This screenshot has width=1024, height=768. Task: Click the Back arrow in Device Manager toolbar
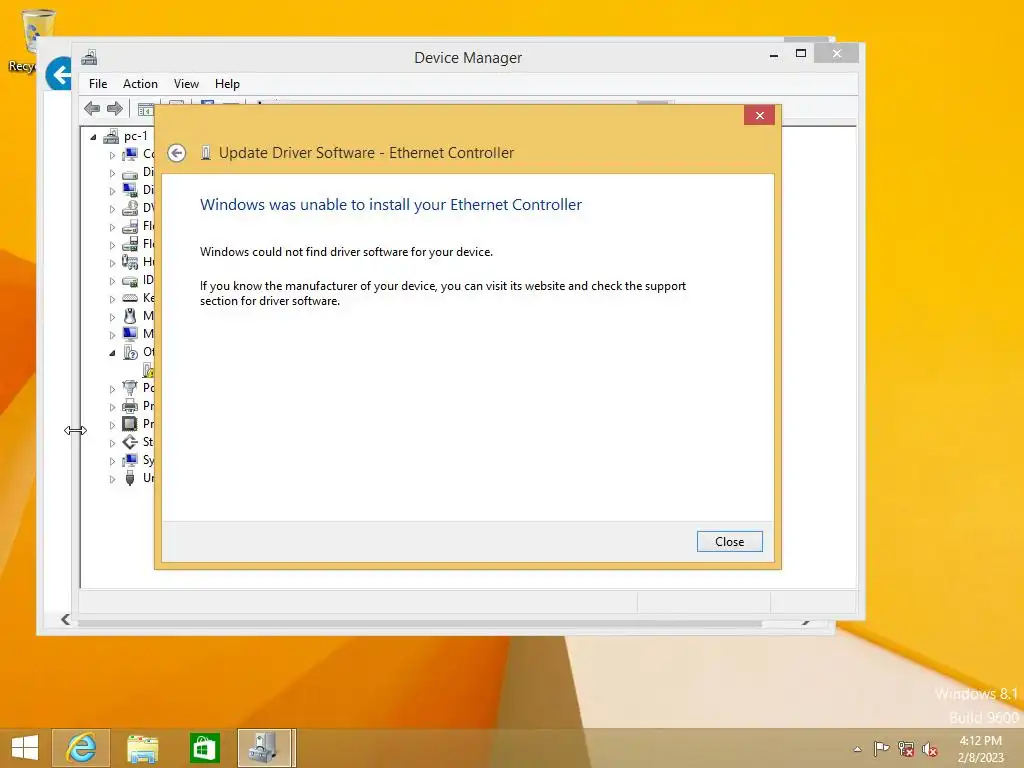(92, 108)
